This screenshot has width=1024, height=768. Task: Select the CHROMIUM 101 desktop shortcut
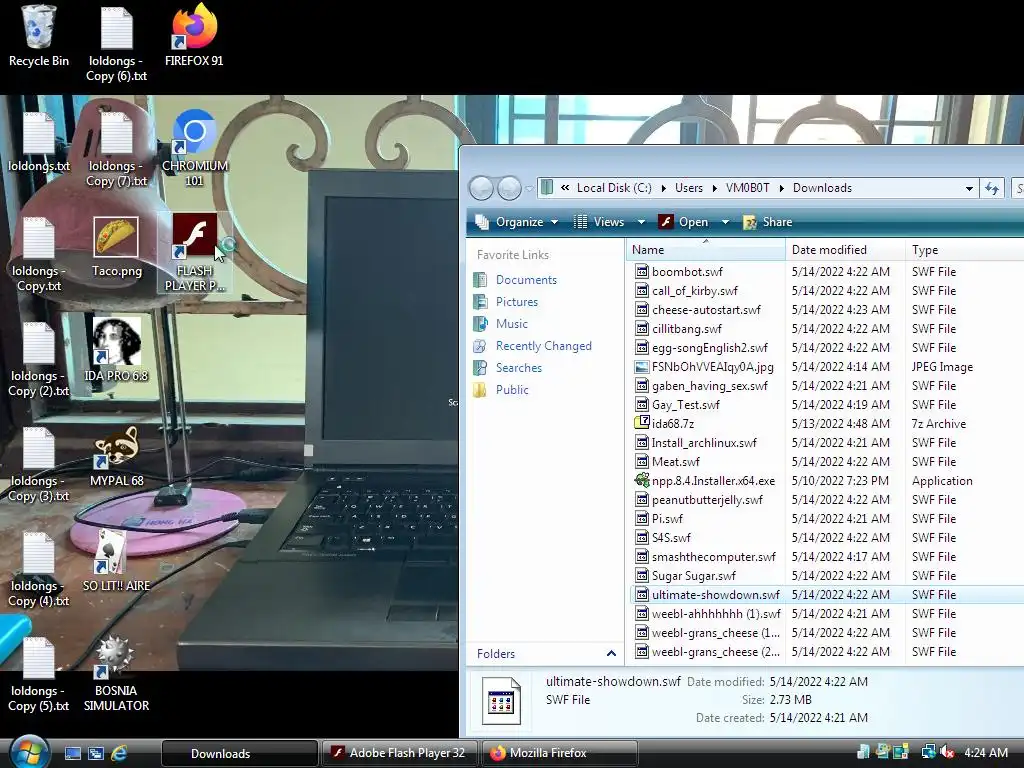pyautogui.click(x=194, y=148)
